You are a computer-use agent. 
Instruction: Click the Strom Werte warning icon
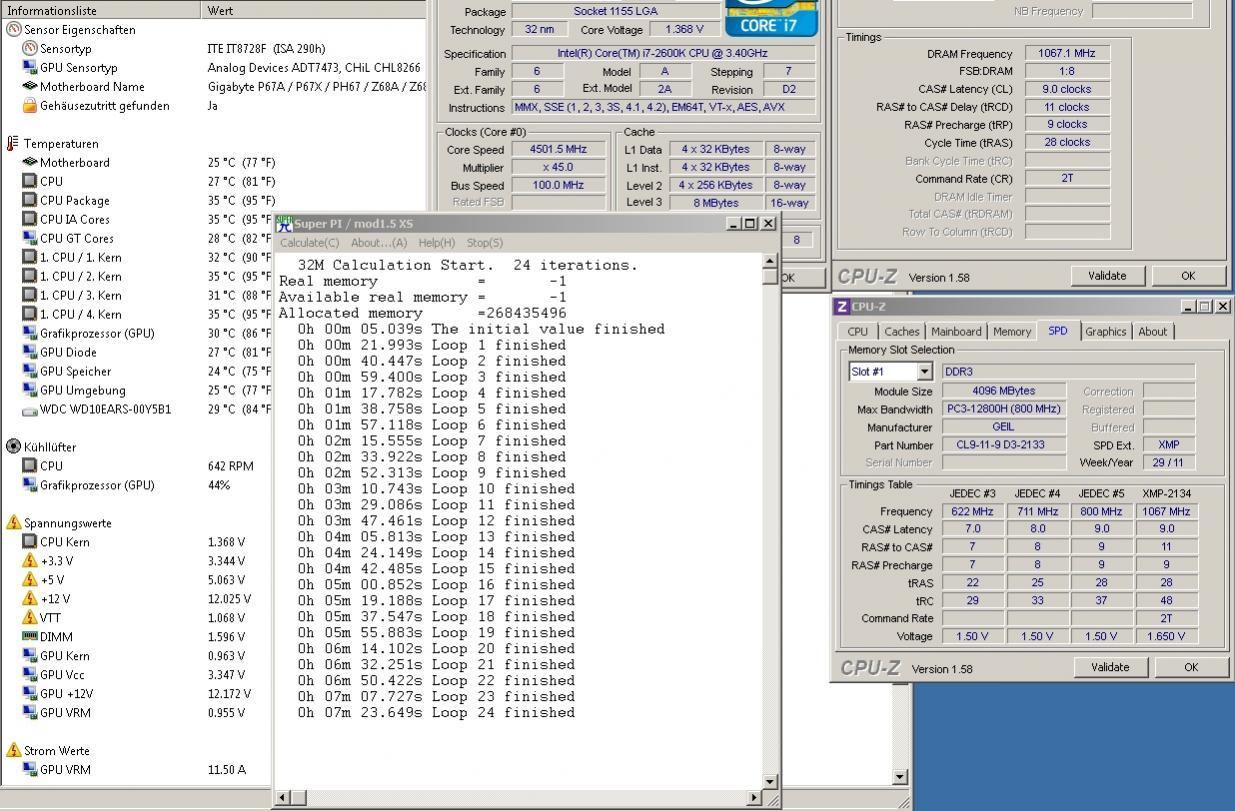[x=13, y=750]
